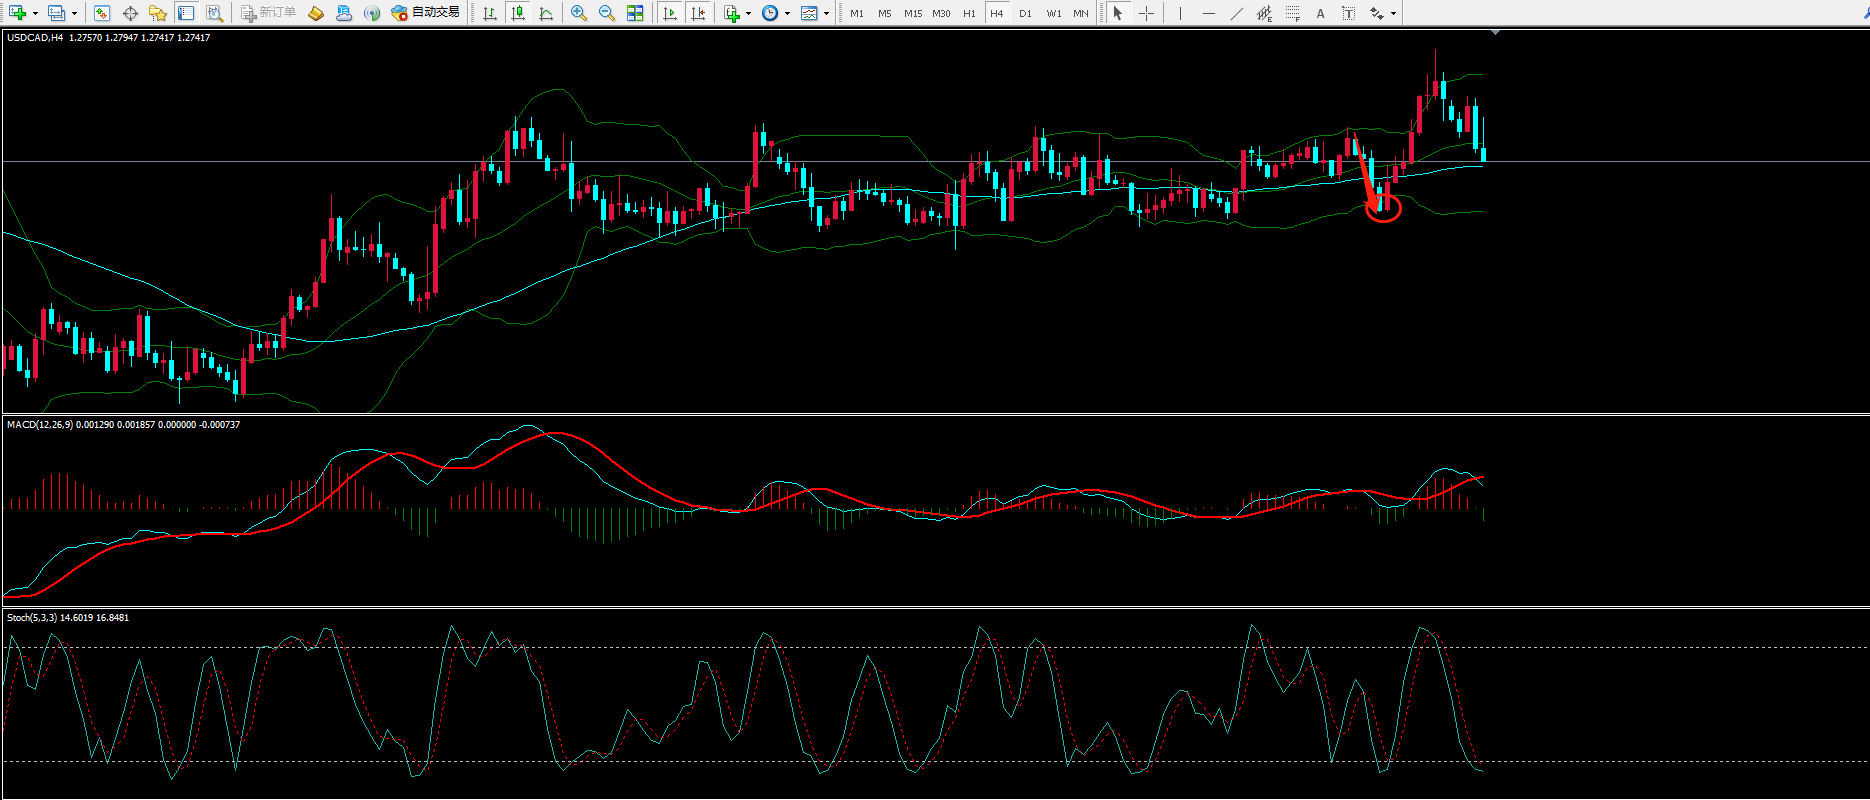Select the H1 timeframe button
This screenshot has width=1870, height=800.
[x=969, y=13]
